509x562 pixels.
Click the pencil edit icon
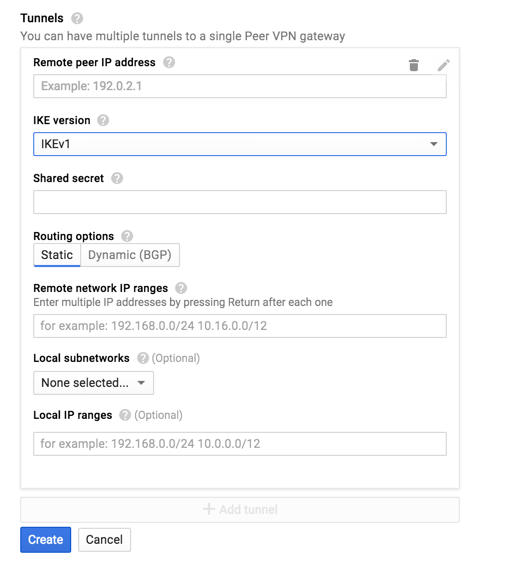point(443,65)
